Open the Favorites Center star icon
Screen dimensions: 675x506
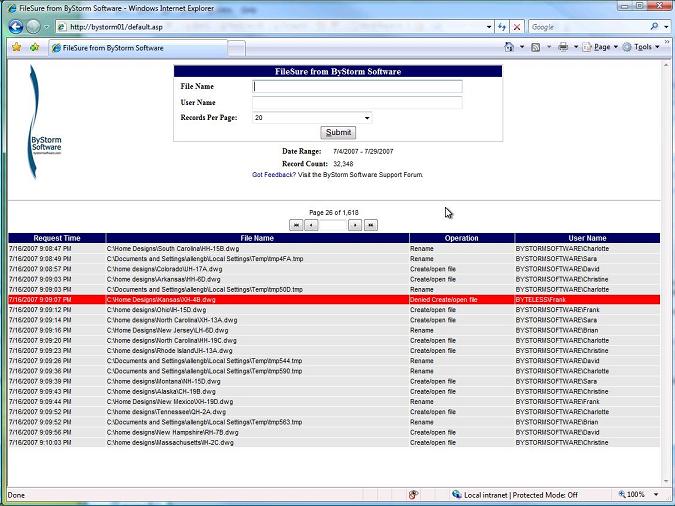(x=16, y=47)
